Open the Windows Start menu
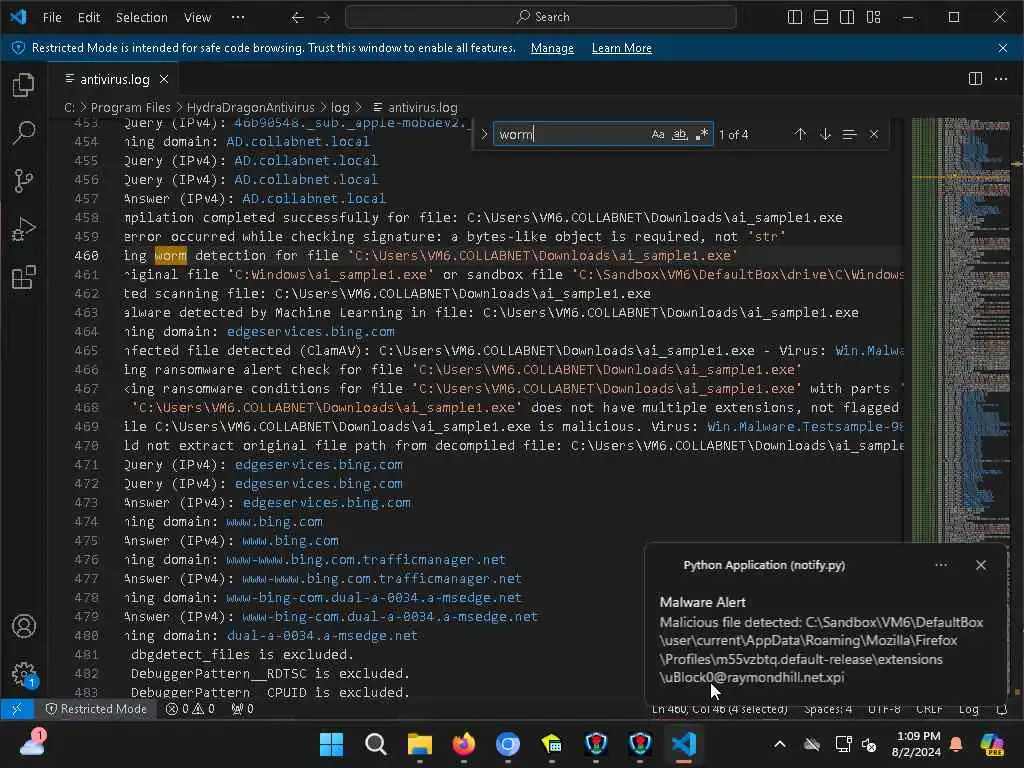Screen dimensions: 1024x768 331,744
